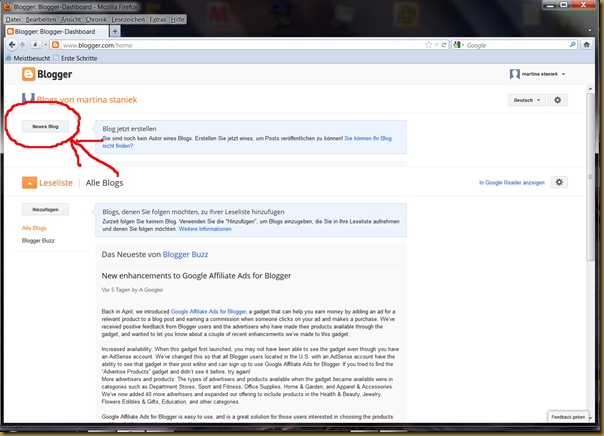The image size is (604, 436).
Task: Click the Feedback geben button
Action: point(568,417)
